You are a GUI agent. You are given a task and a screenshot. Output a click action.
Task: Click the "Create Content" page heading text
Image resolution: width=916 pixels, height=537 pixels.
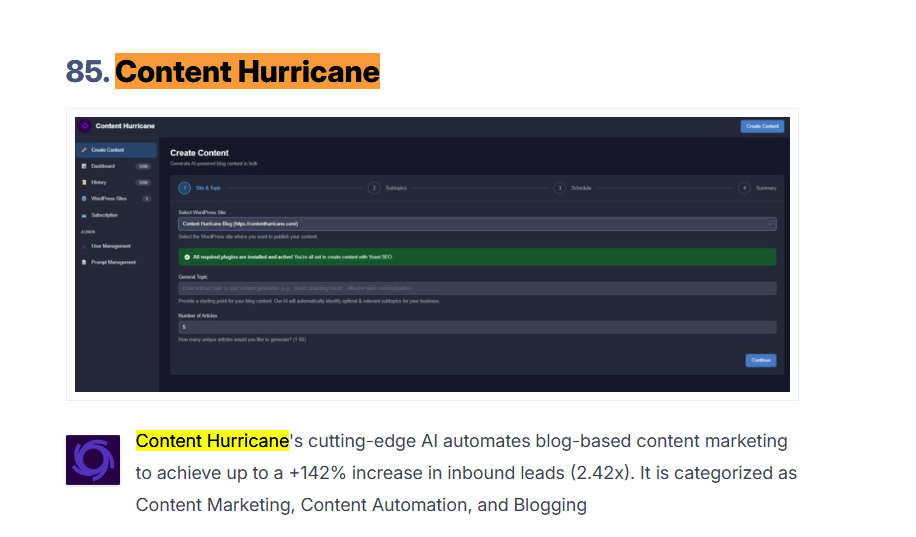(x=199, y=153)
